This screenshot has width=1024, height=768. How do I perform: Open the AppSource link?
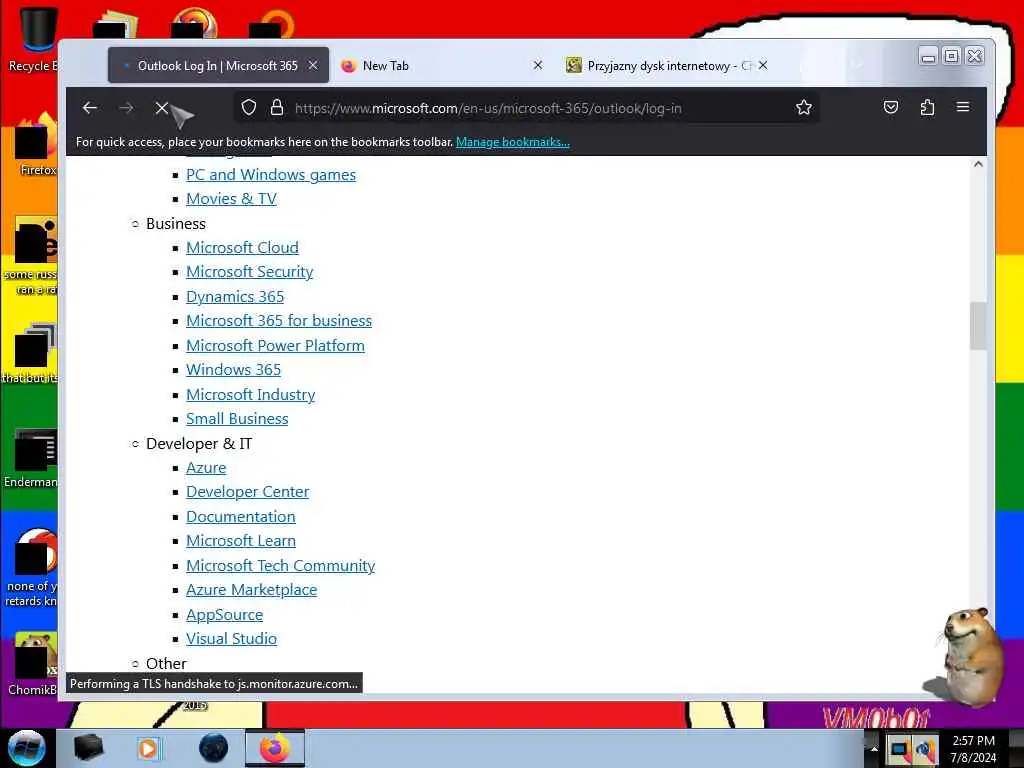coord(225,615)
